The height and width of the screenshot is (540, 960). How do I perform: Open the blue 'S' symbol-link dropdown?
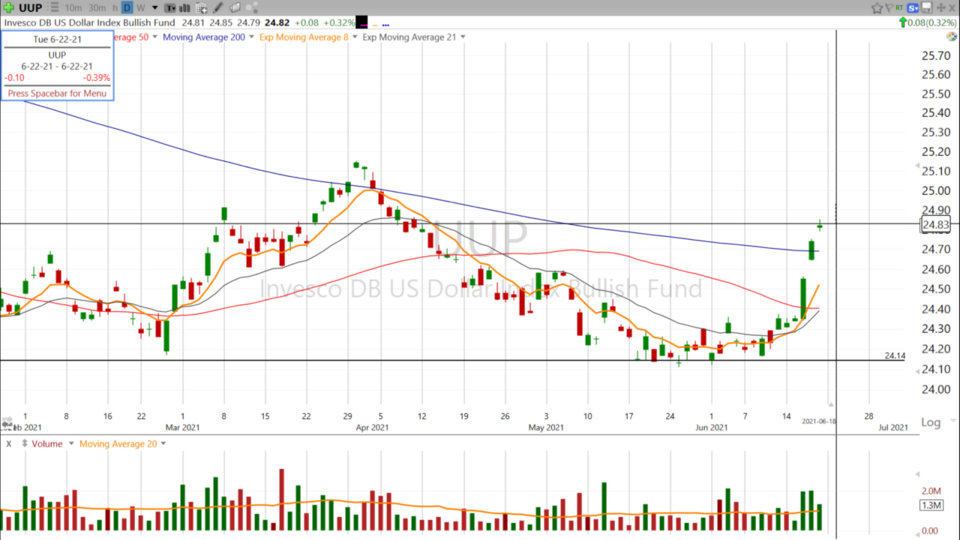[x=913, y=8]
